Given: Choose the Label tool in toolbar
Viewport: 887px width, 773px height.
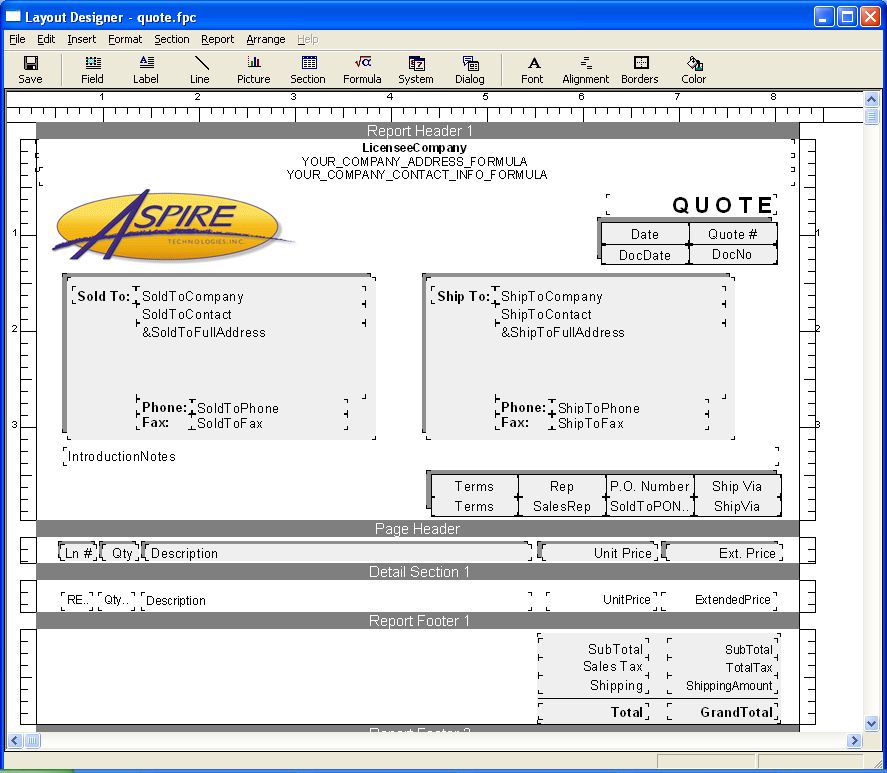Looking at the screenshot, I should [146, 69].
